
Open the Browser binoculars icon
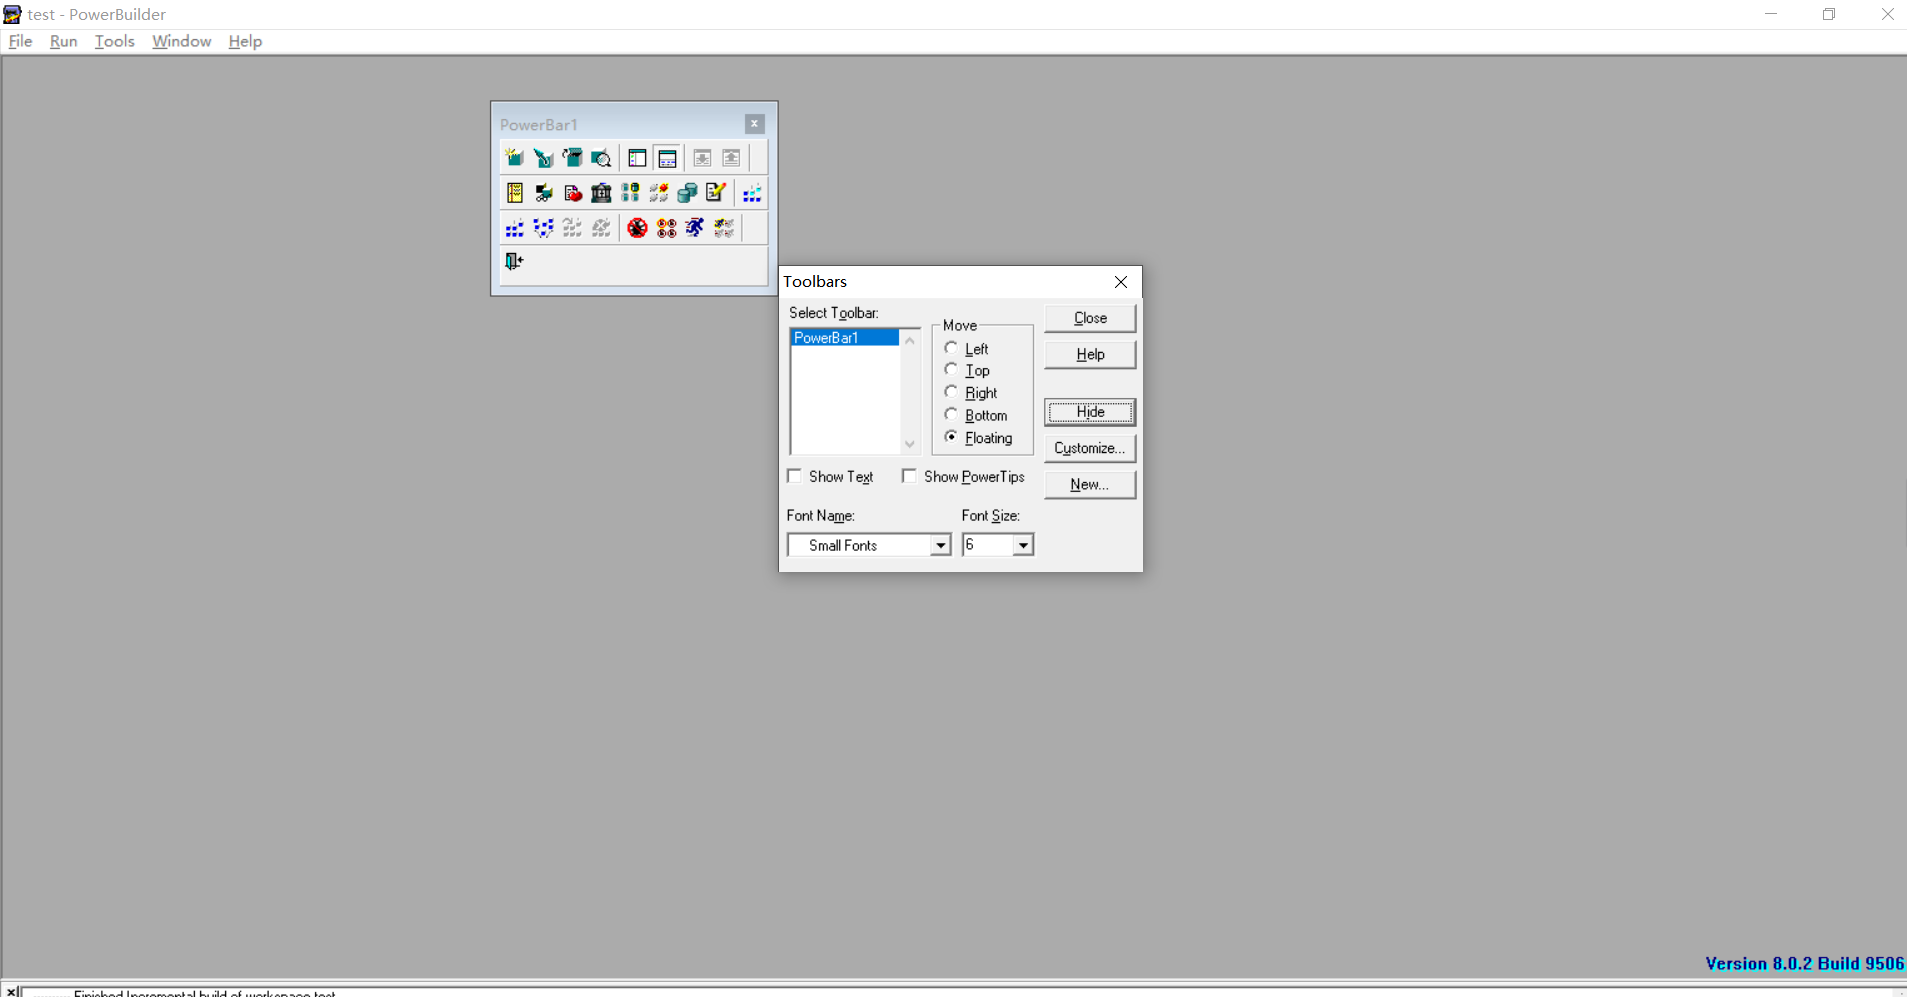[x=543, y=193]
